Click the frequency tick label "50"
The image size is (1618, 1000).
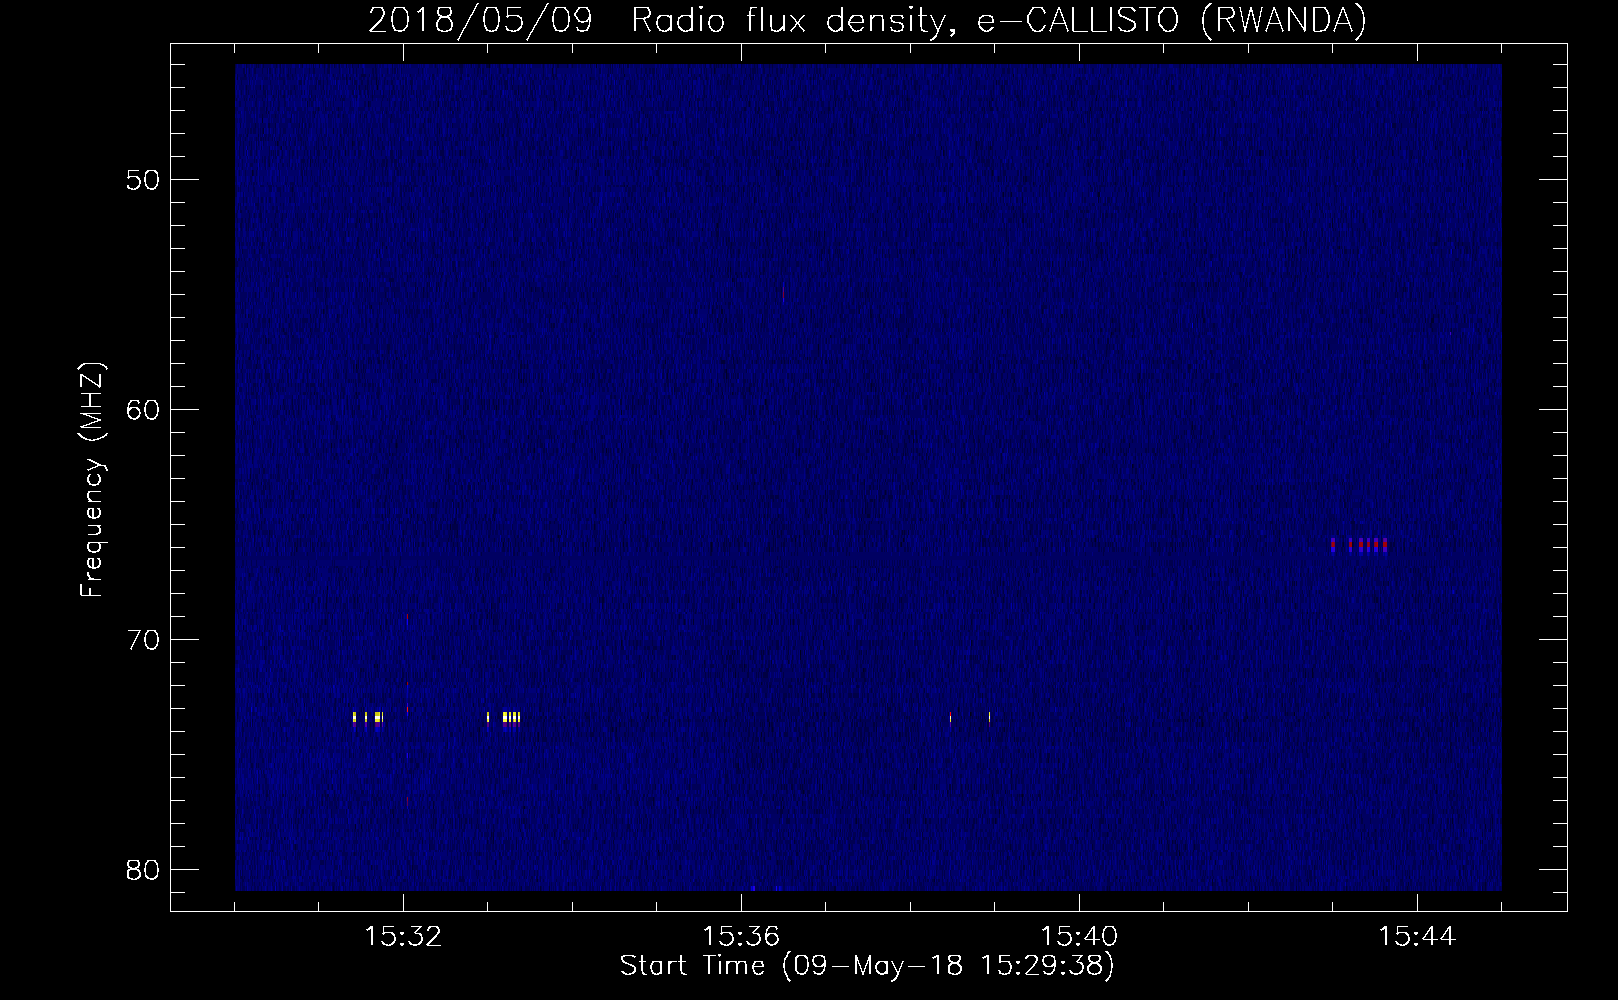tap(143, 180)
